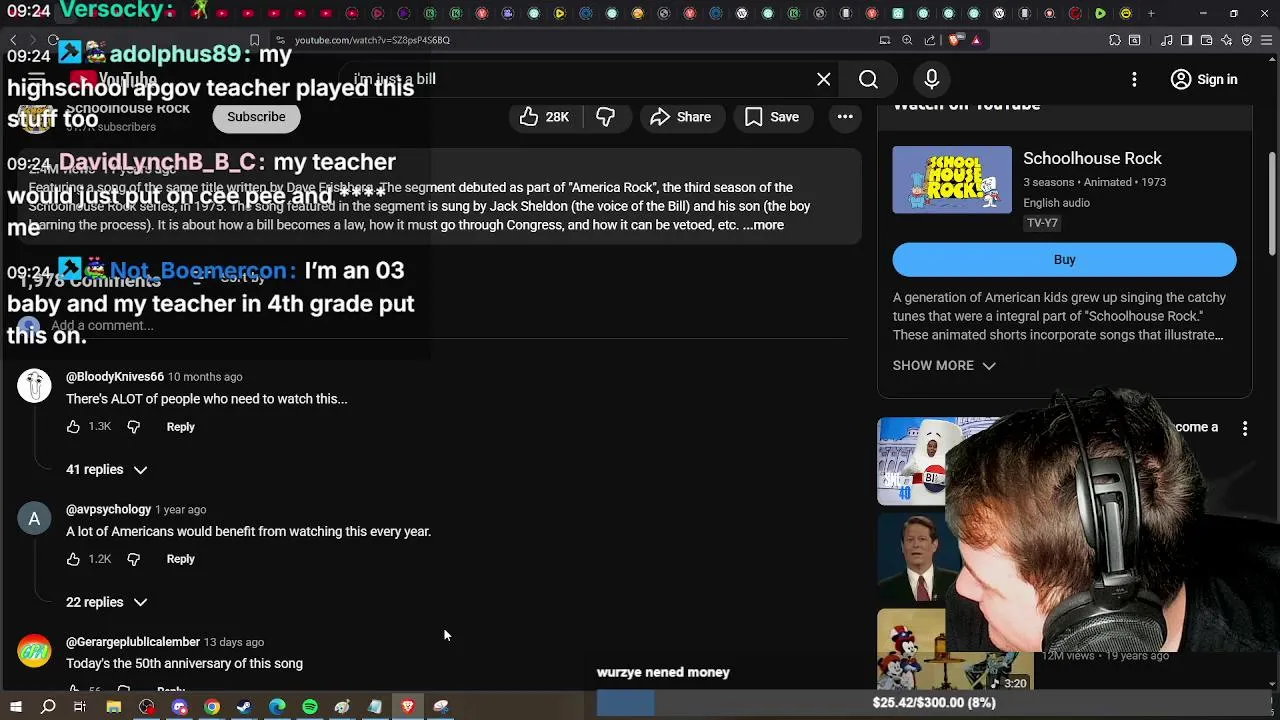
Task: Open recommended video thumbnail with Bill character
Action: [x=912, y=461]
